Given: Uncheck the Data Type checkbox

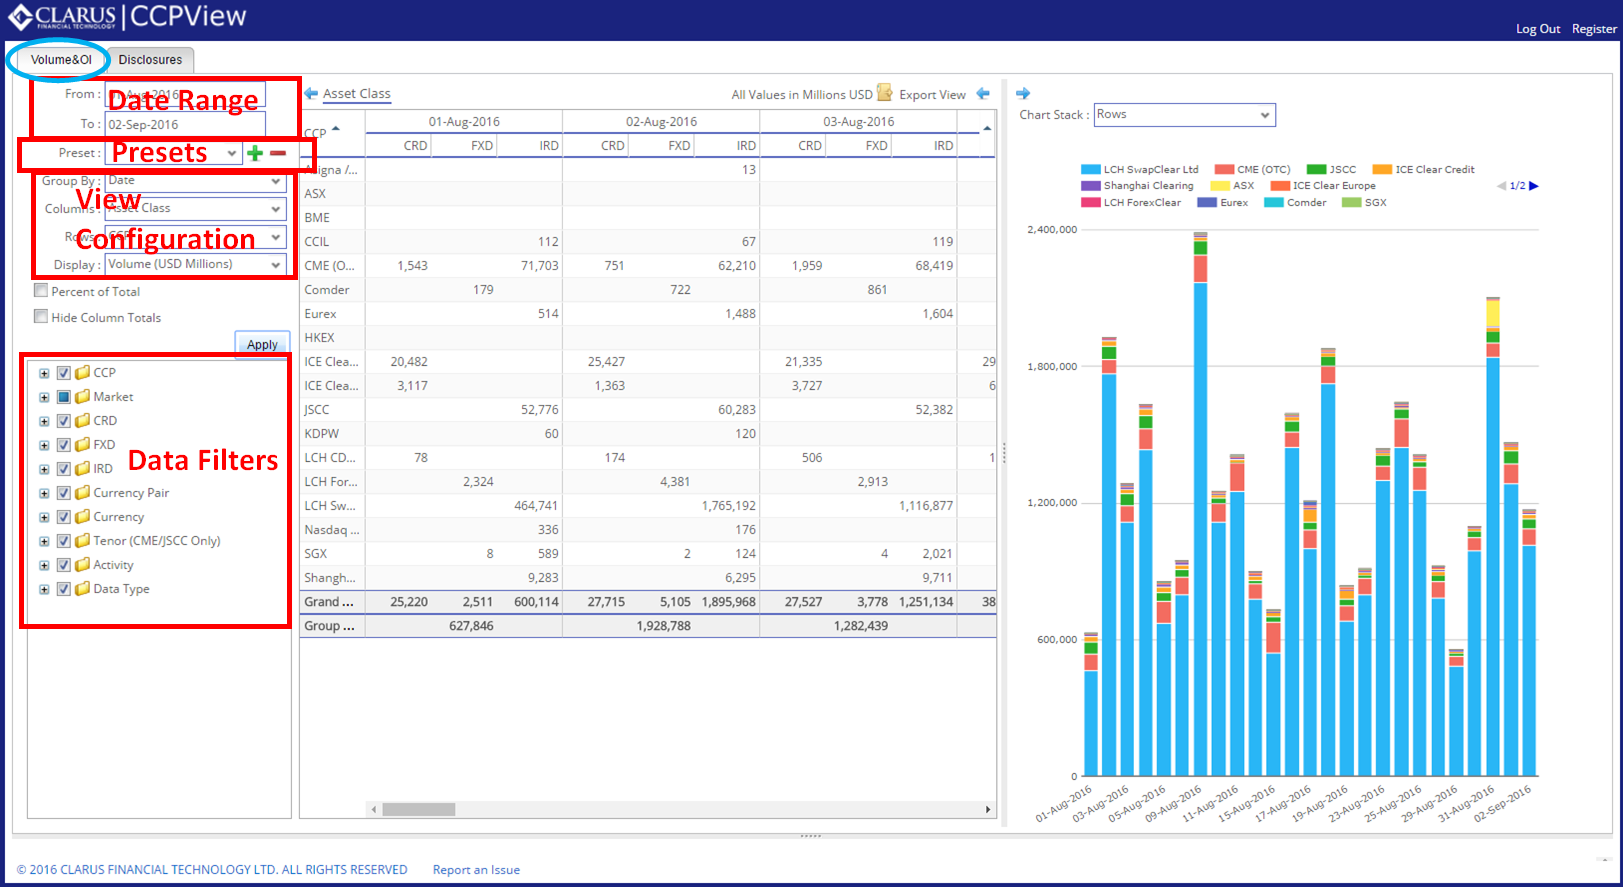Looking at the screenshot, I should click(64, 589).
